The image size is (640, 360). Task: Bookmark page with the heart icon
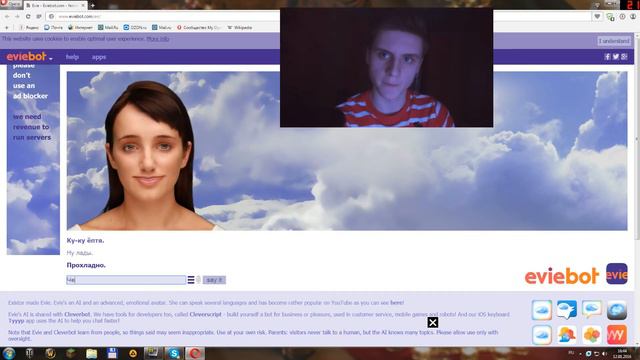pos(597,16)
